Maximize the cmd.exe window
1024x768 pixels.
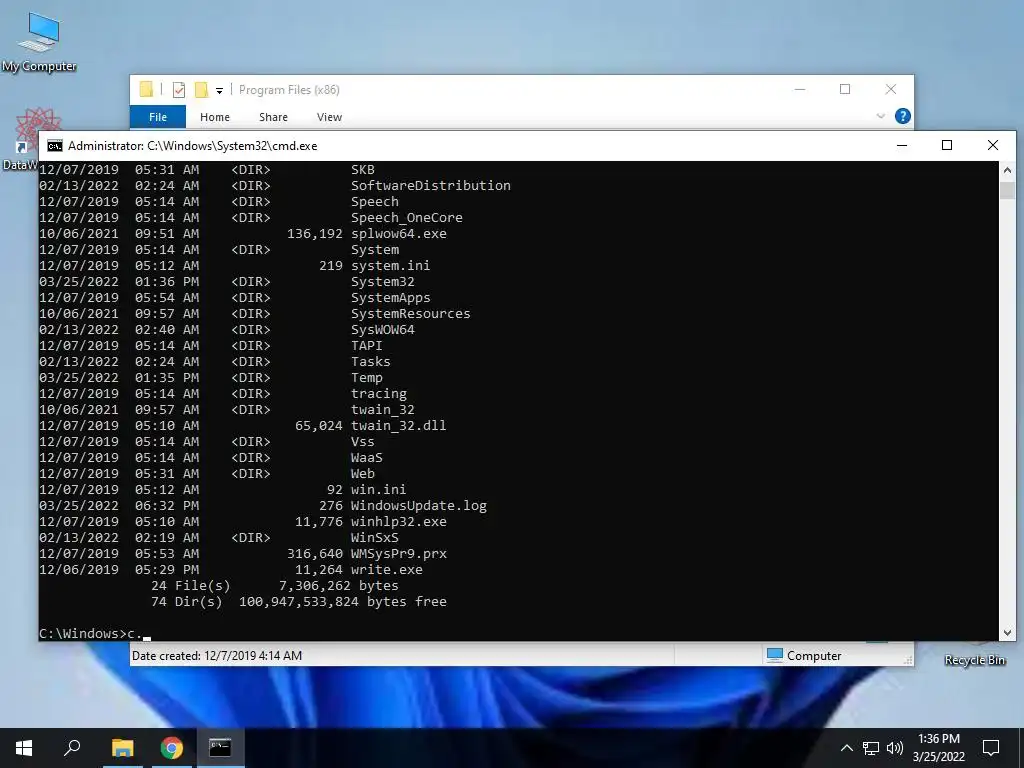click(x=947, y=146)
